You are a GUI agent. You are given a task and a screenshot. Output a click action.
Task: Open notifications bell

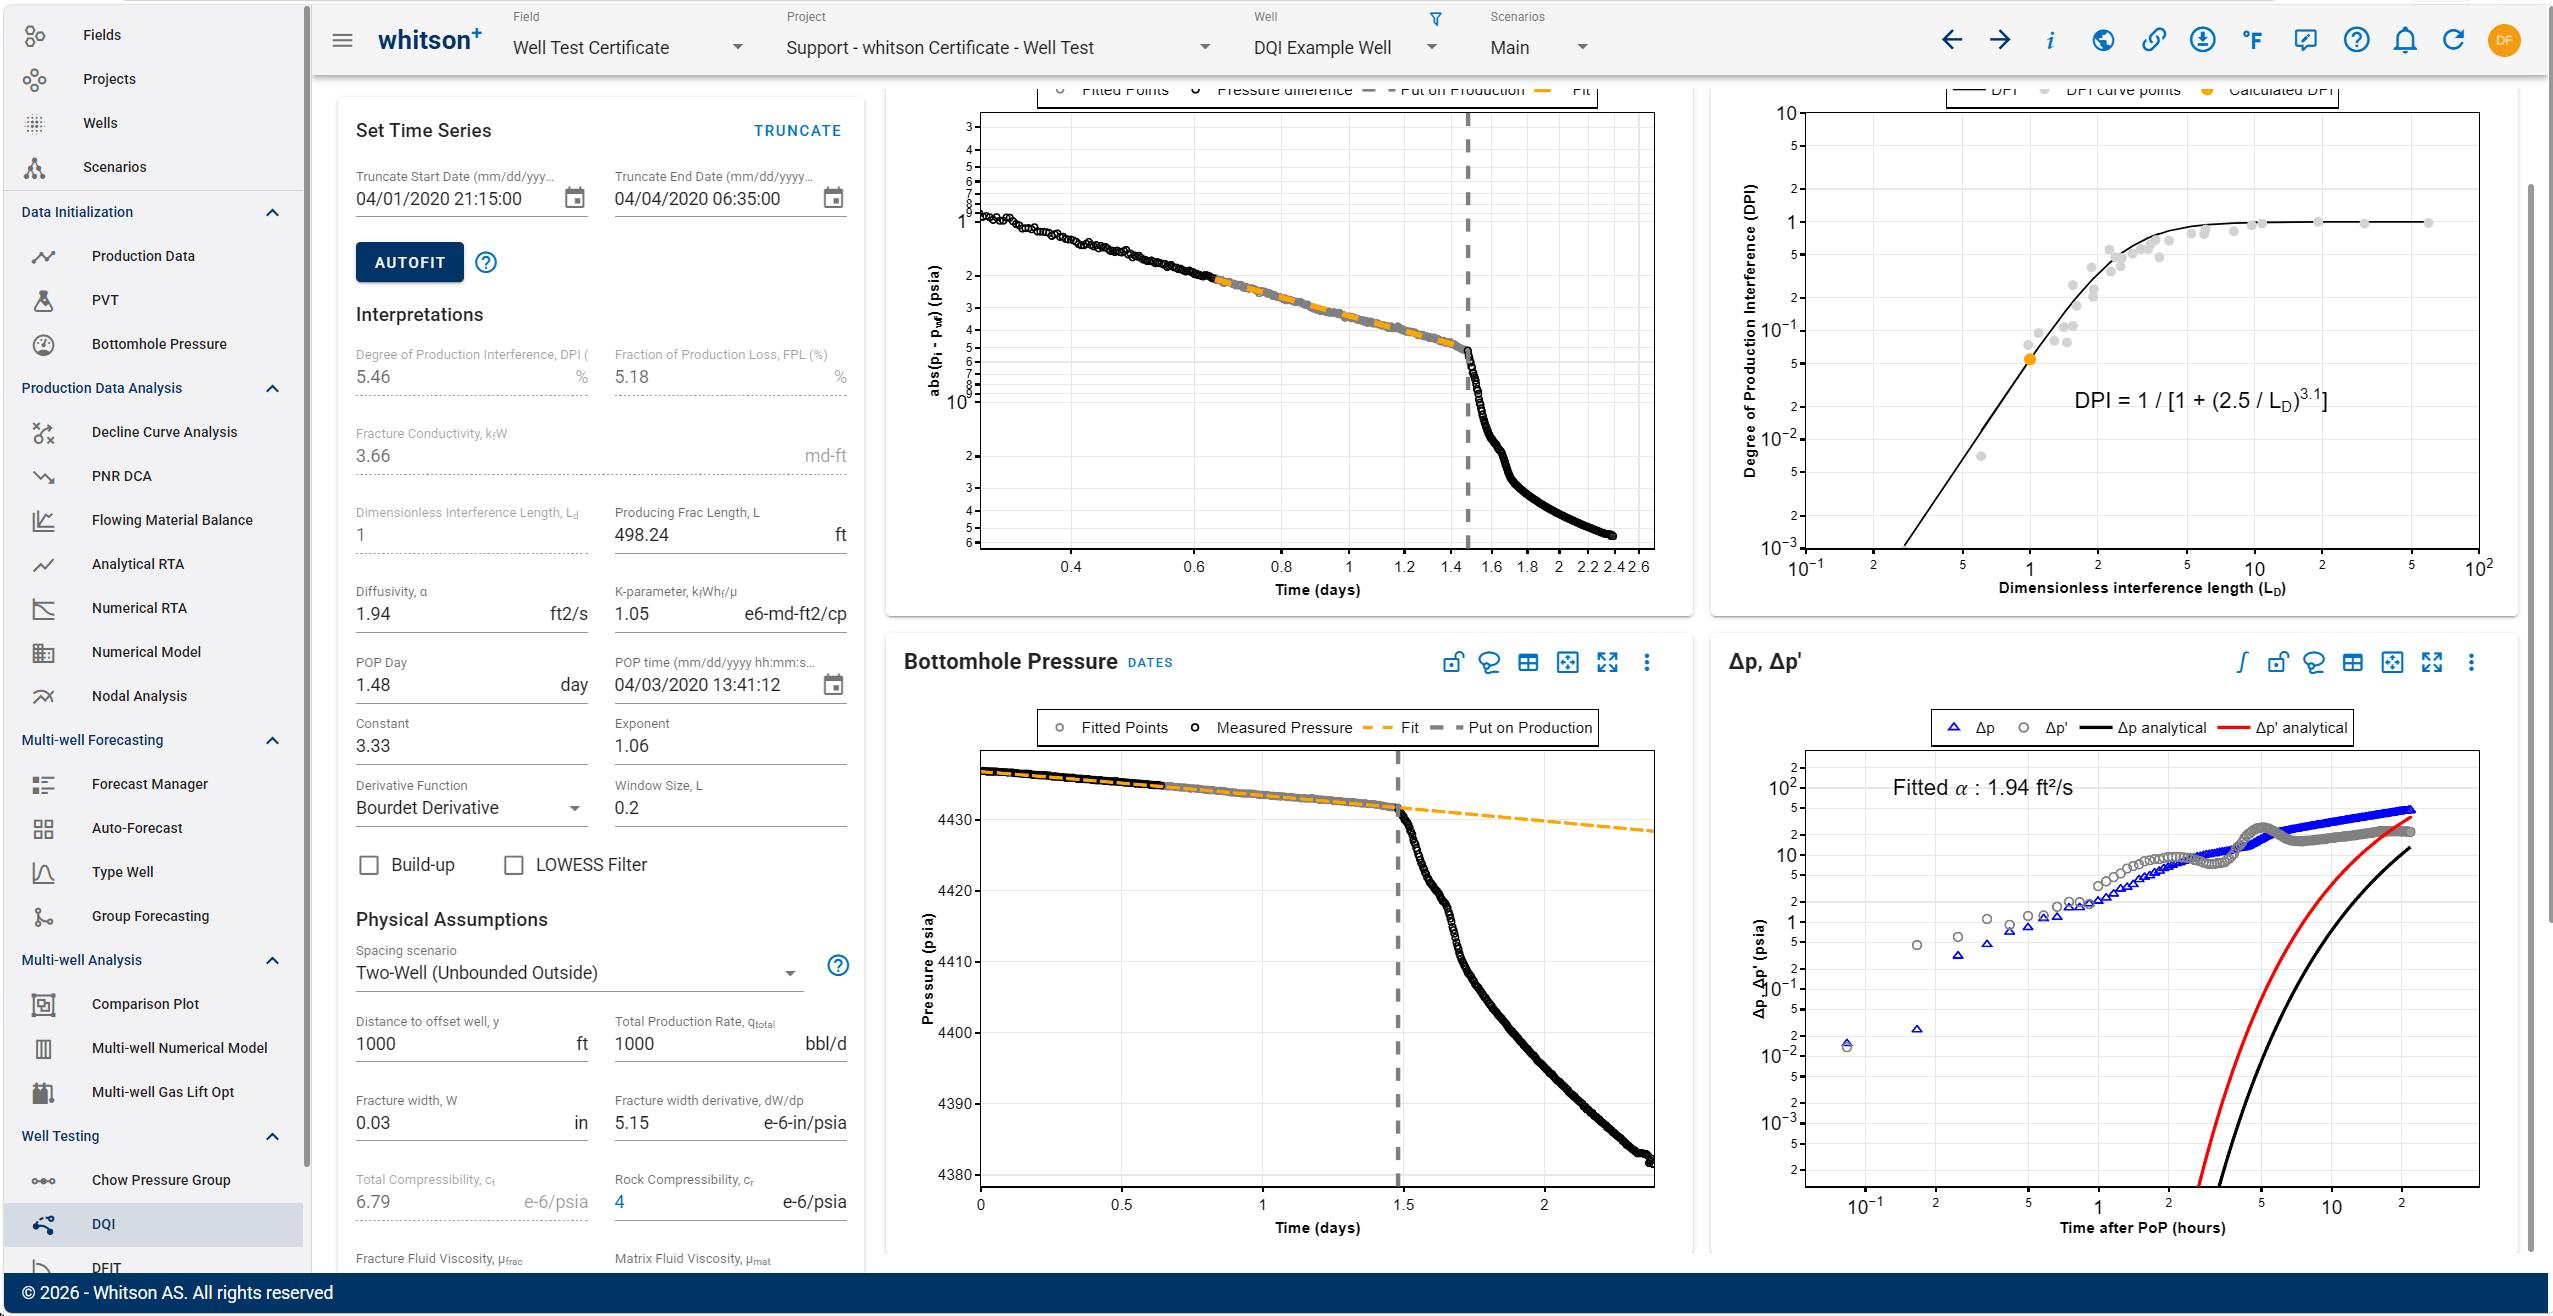point(2405,40)
